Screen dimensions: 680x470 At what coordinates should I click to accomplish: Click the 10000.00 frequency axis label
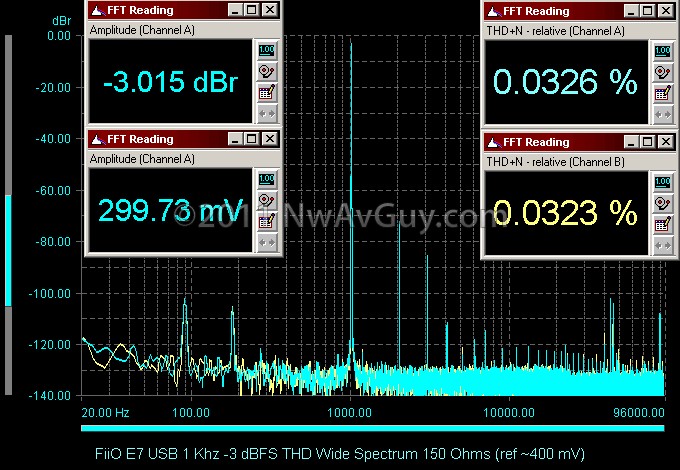(509, 412)
